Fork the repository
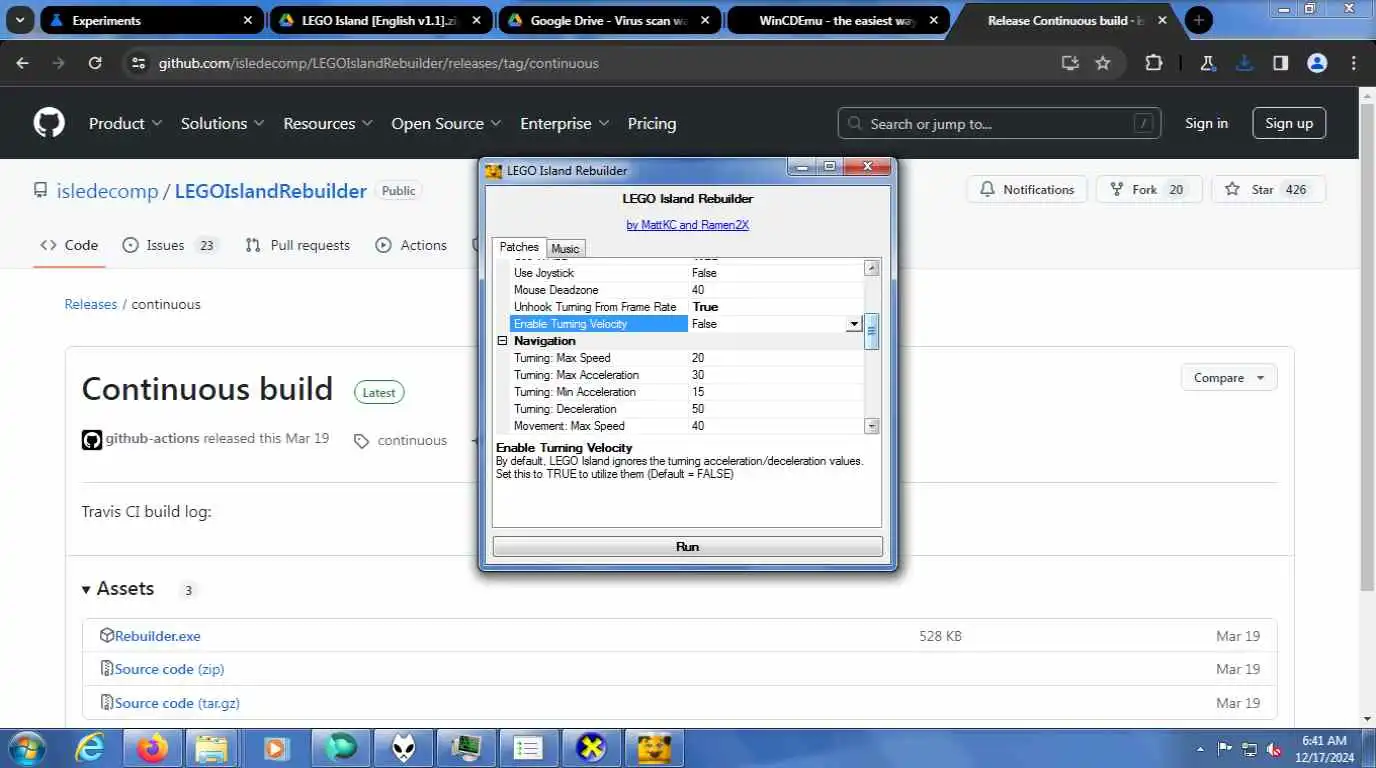The height and width of the screenshot is (768, 1376). (1149, 189)
